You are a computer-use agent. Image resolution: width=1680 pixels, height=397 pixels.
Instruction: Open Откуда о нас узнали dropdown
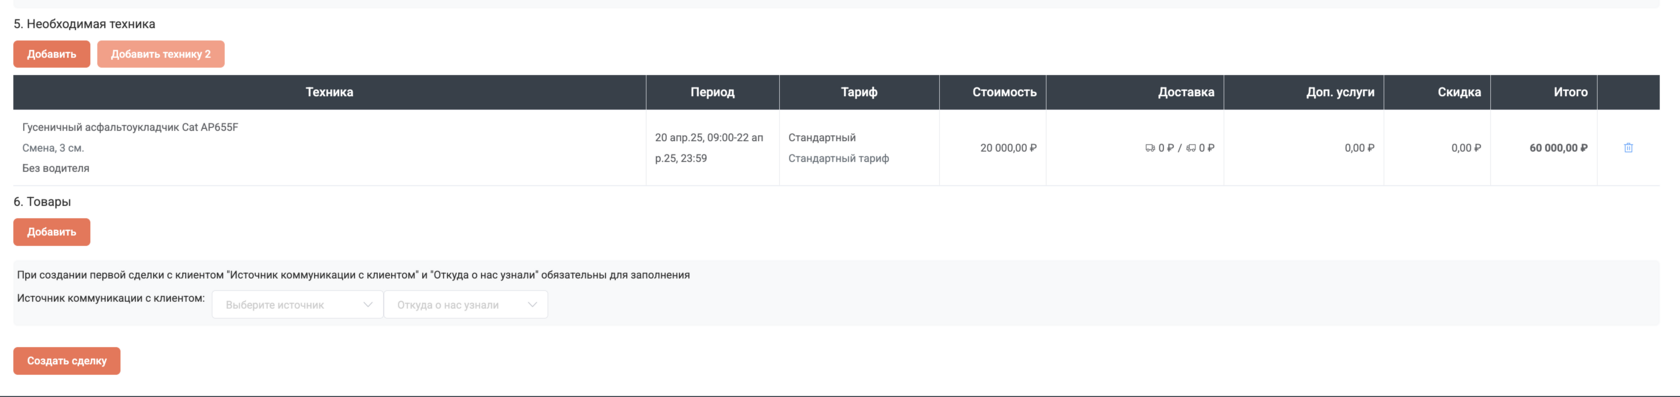pos(466,305)
